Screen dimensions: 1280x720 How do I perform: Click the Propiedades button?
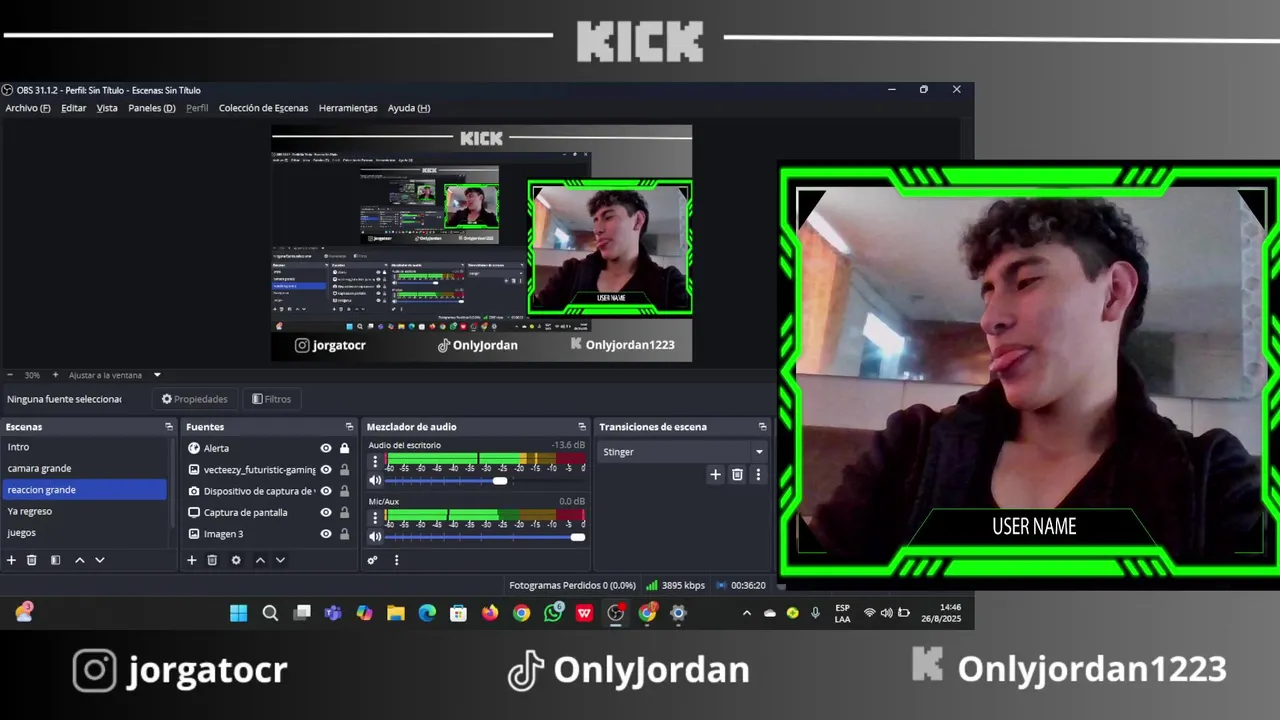tap(195, 399)
